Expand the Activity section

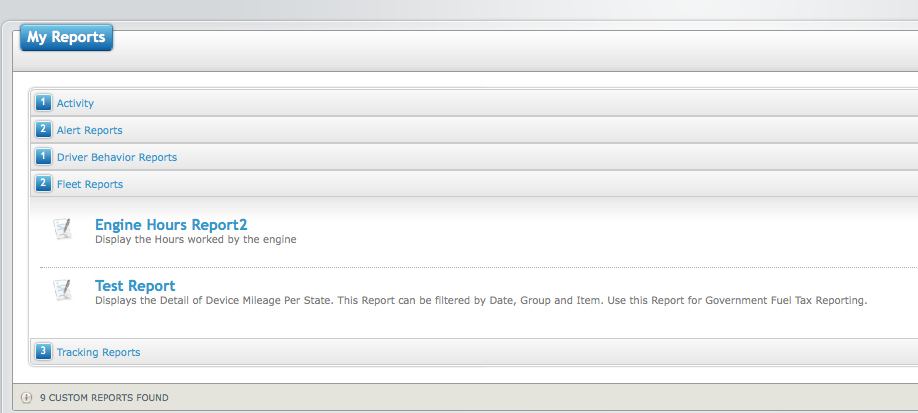(75, 103)
